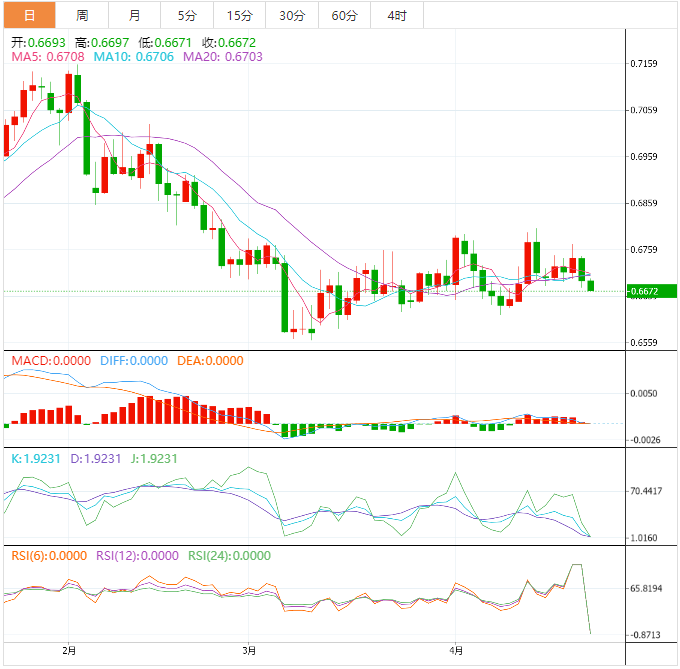Show the 30分 interval chart
Screen dimensions: 680x669
292,15
